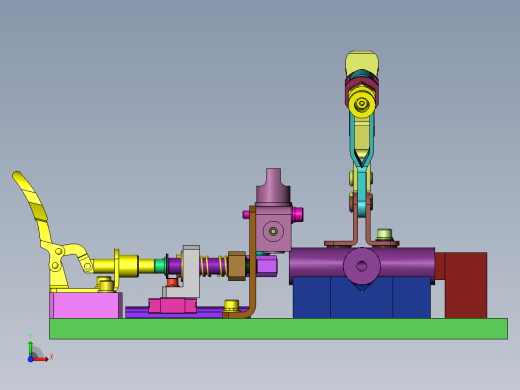Select the magenta slider block on the rail
Image resolution: width=520 pixels, height=390 pixels.
(172, 306)
